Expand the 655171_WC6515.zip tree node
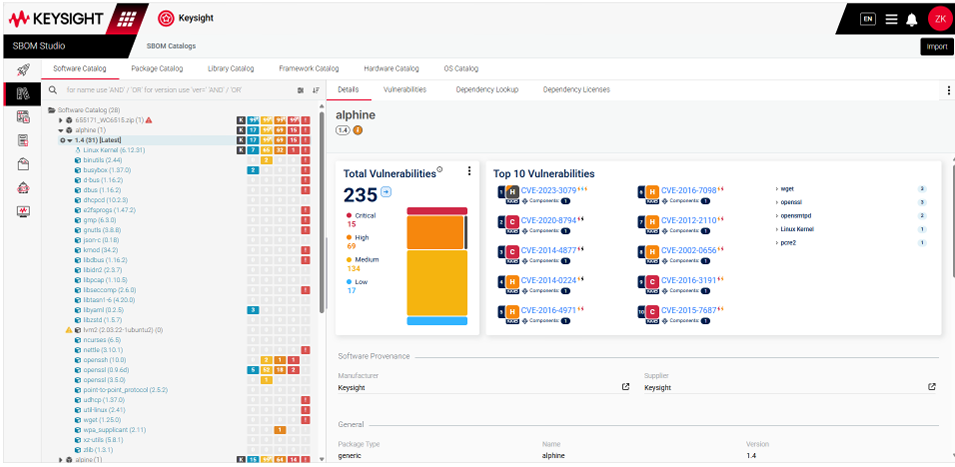The image size is (955, 467). coord(61,120)
